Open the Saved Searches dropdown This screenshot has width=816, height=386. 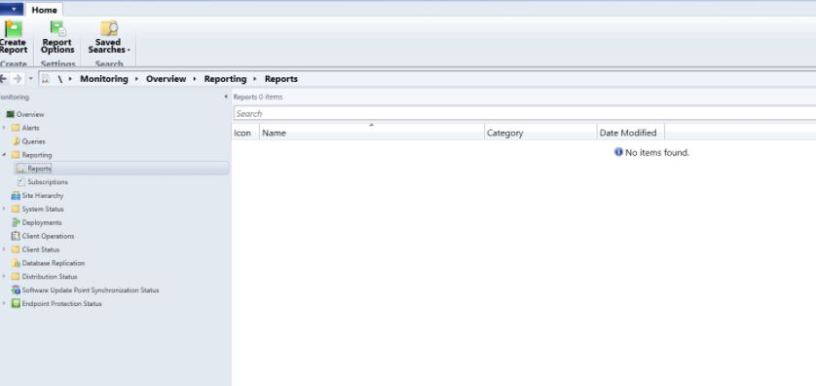click(109, 37)
